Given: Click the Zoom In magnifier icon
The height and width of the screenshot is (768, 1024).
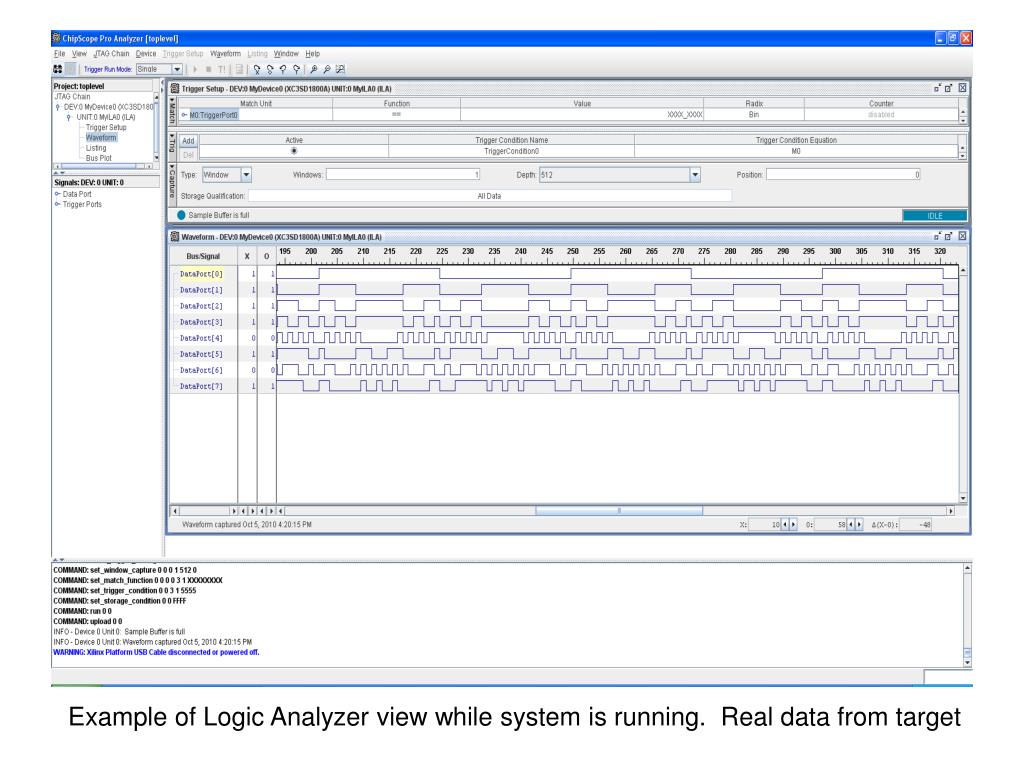Looking at the screenshot, I should point(313,69).
